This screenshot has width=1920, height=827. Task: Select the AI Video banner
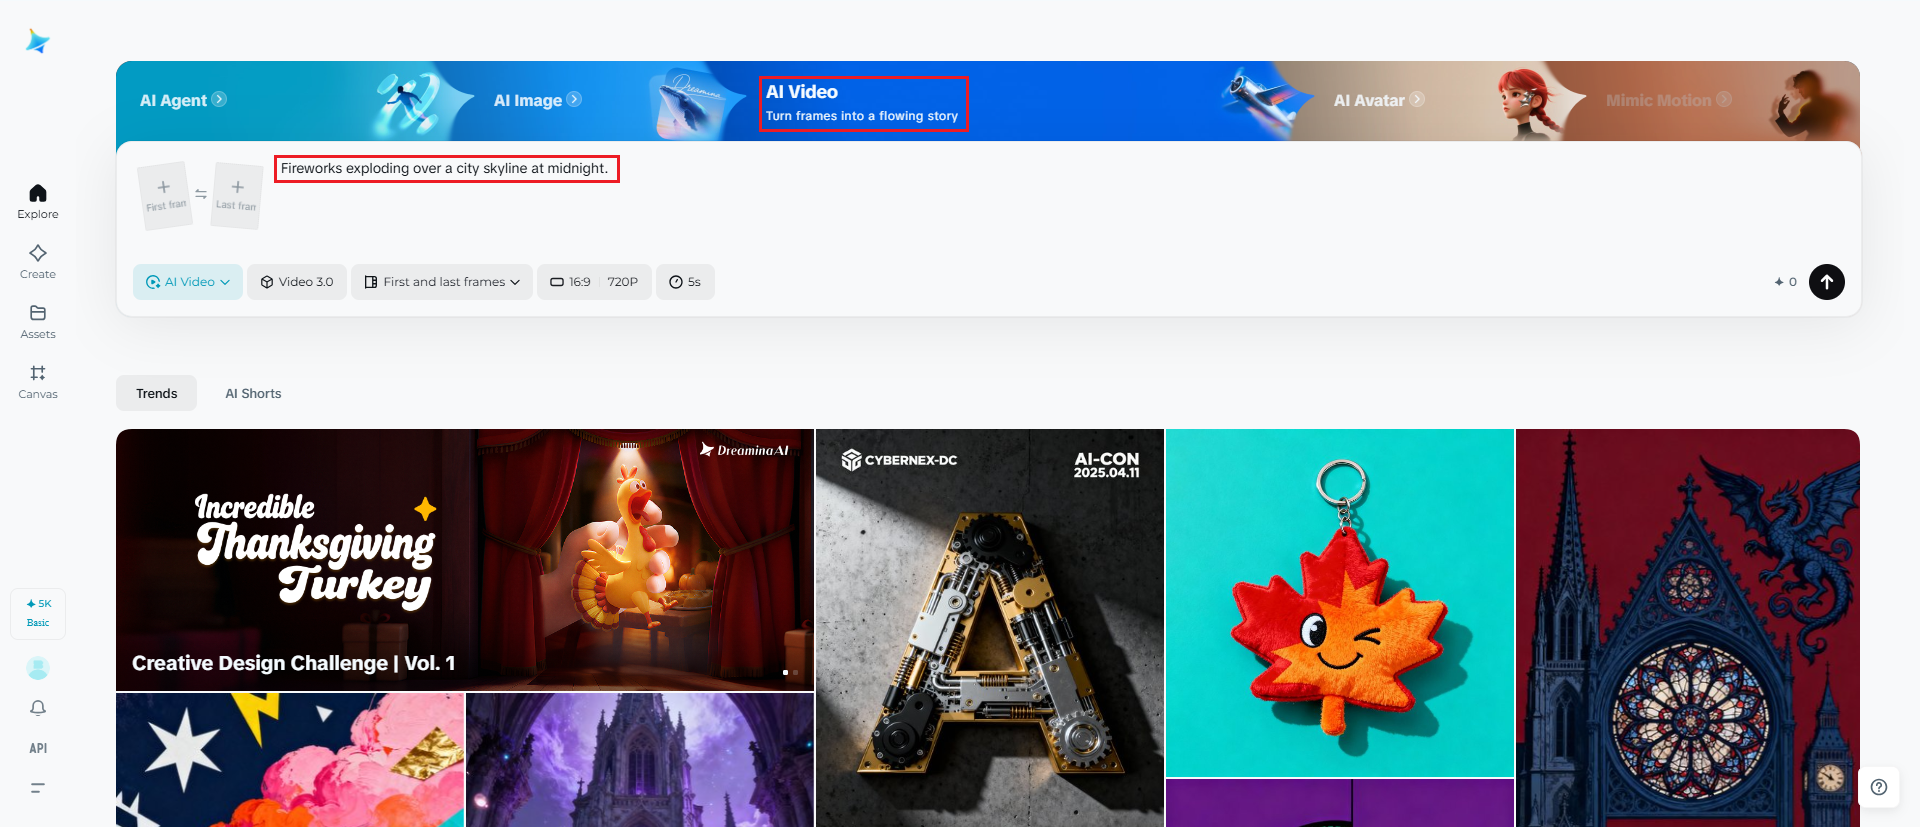coord(863,103)
